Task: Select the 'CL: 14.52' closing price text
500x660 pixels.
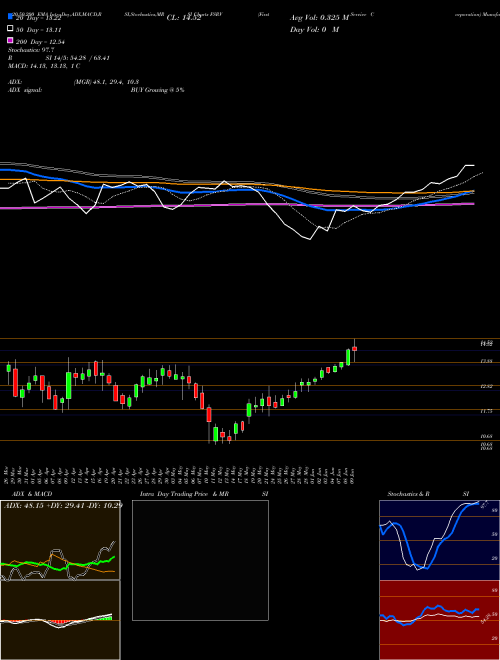Action: click(x=184, y=18)
